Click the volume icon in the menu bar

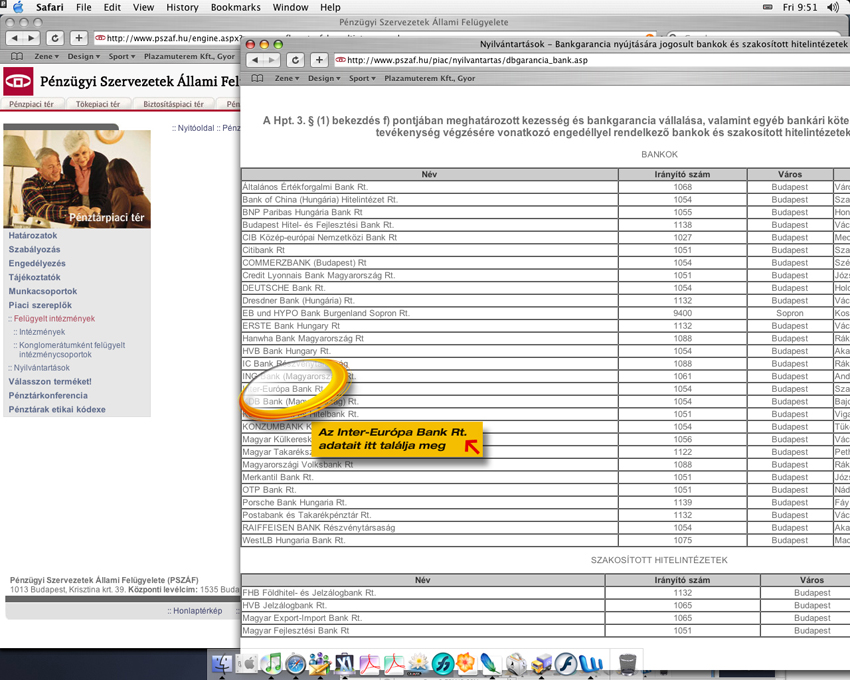tap(833, 7)
